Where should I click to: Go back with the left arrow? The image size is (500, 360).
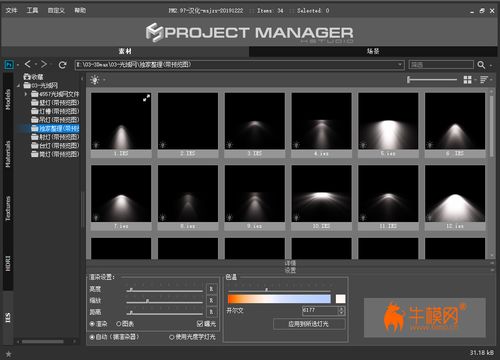point(28,64)
